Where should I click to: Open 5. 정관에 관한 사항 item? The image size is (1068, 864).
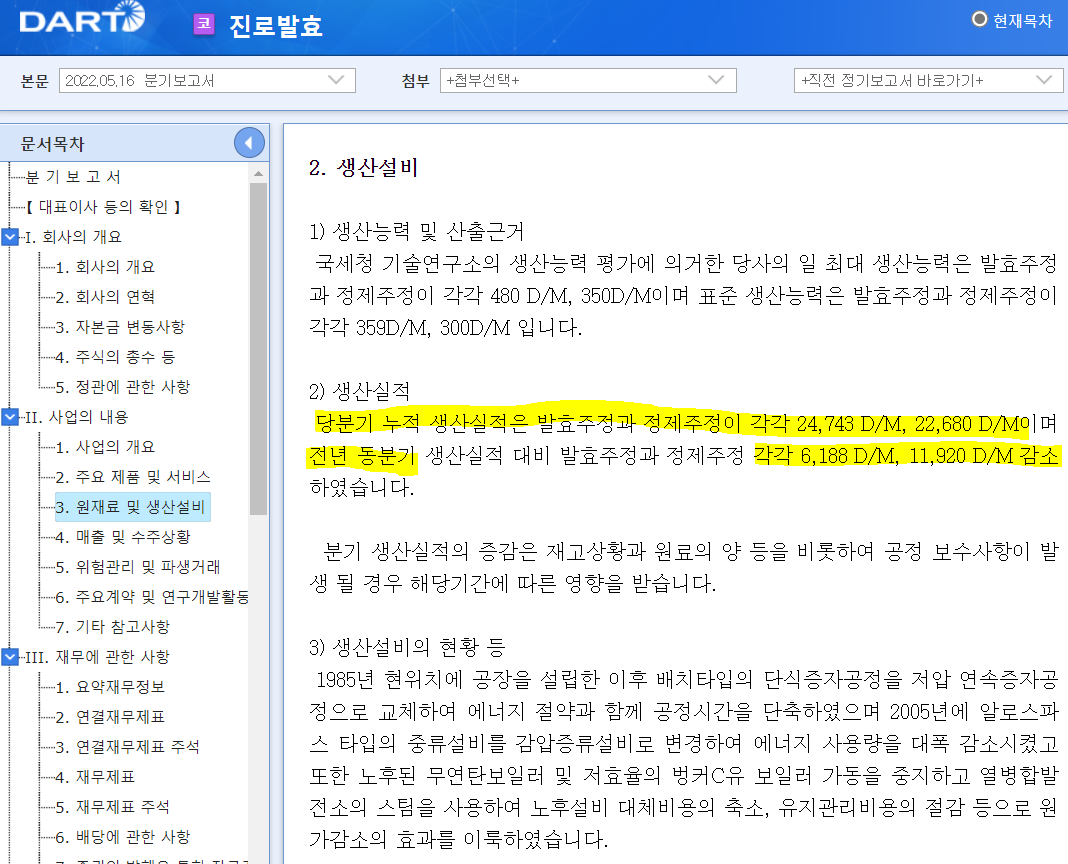(123, 386)
